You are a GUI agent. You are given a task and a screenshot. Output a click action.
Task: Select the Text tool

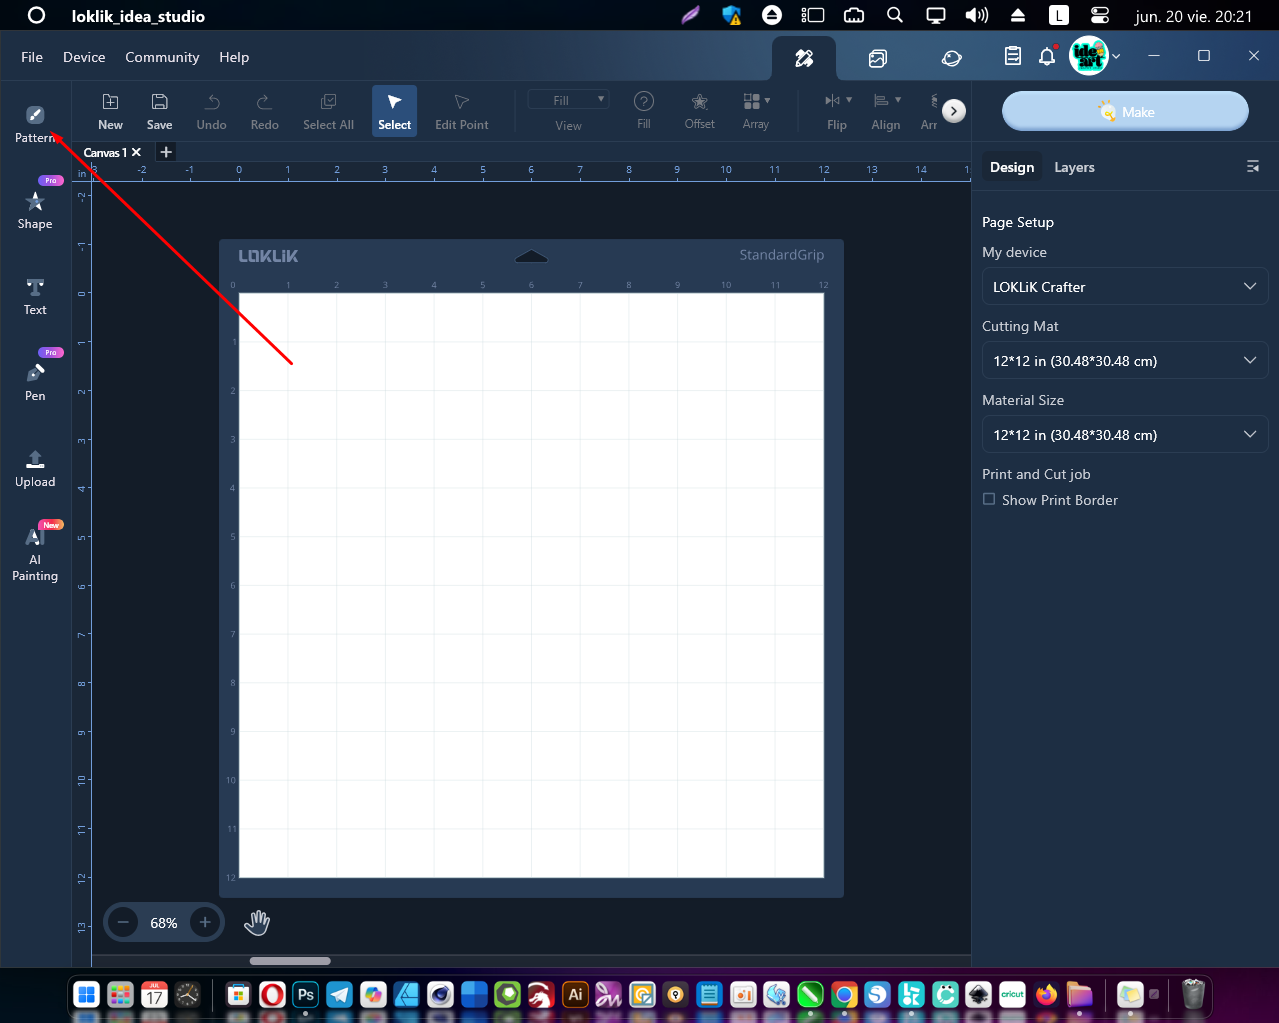[35, 296]
